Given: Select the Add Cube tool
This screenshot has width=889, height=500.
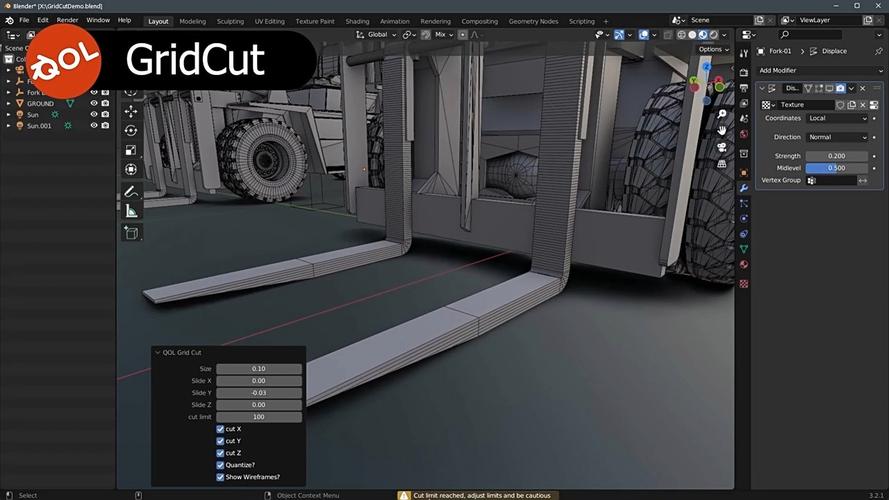Looking at the screenshot, I should [131, 233].
